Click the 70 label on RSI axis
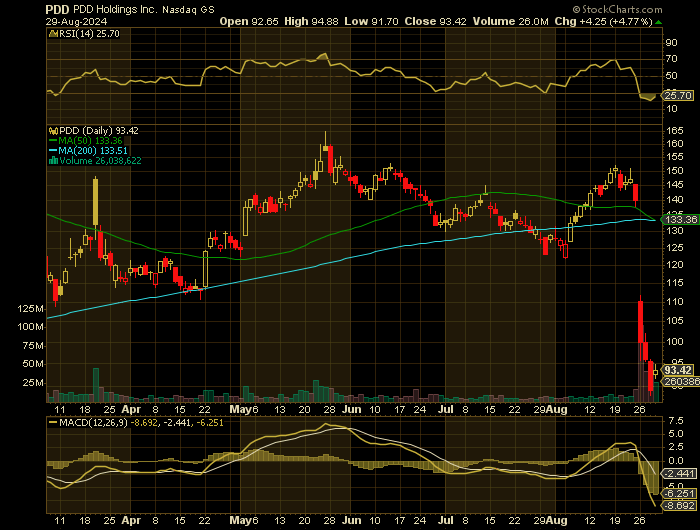This screenshot has width=700, height=530. click(671, 59)
